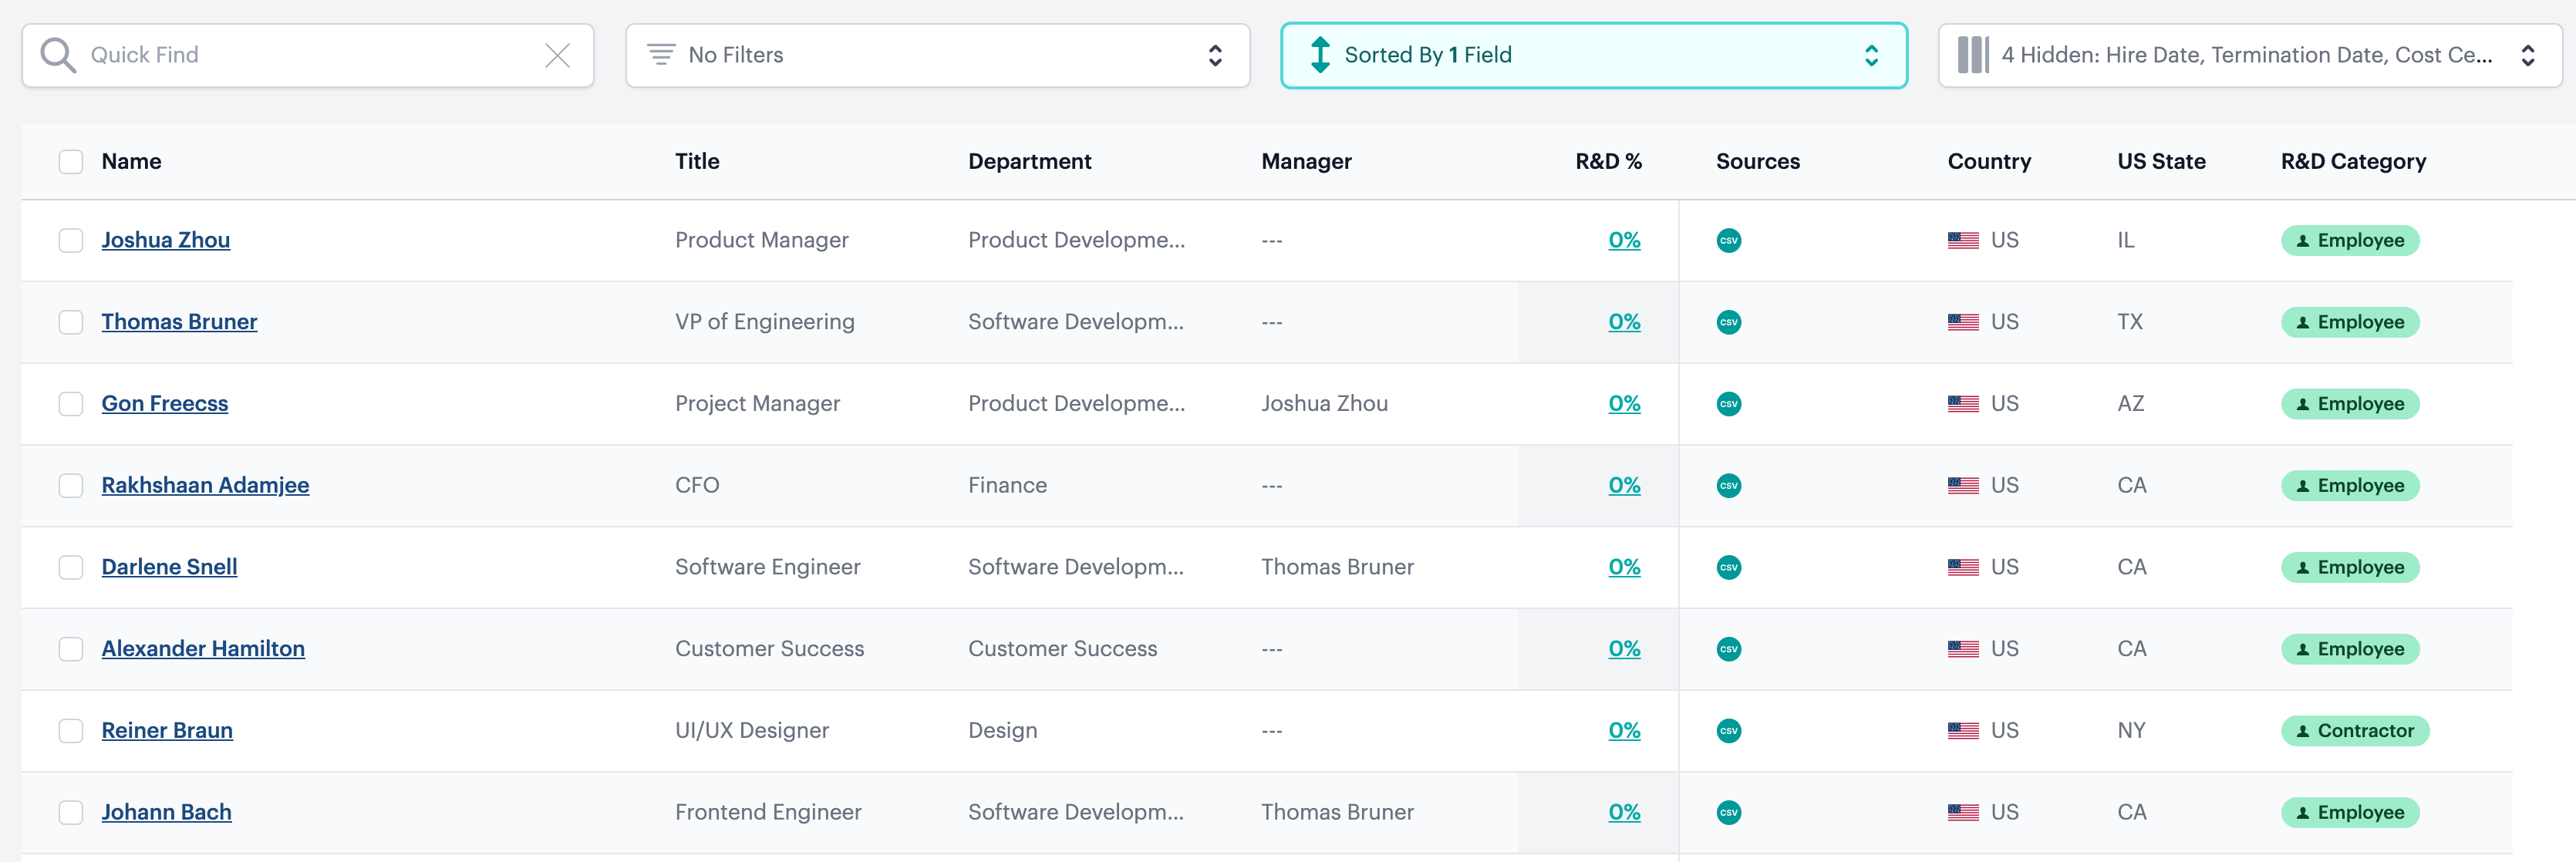Check the box for Joshua Zhou
Screen dimensions: 2576x862
[x=70, y=241]
